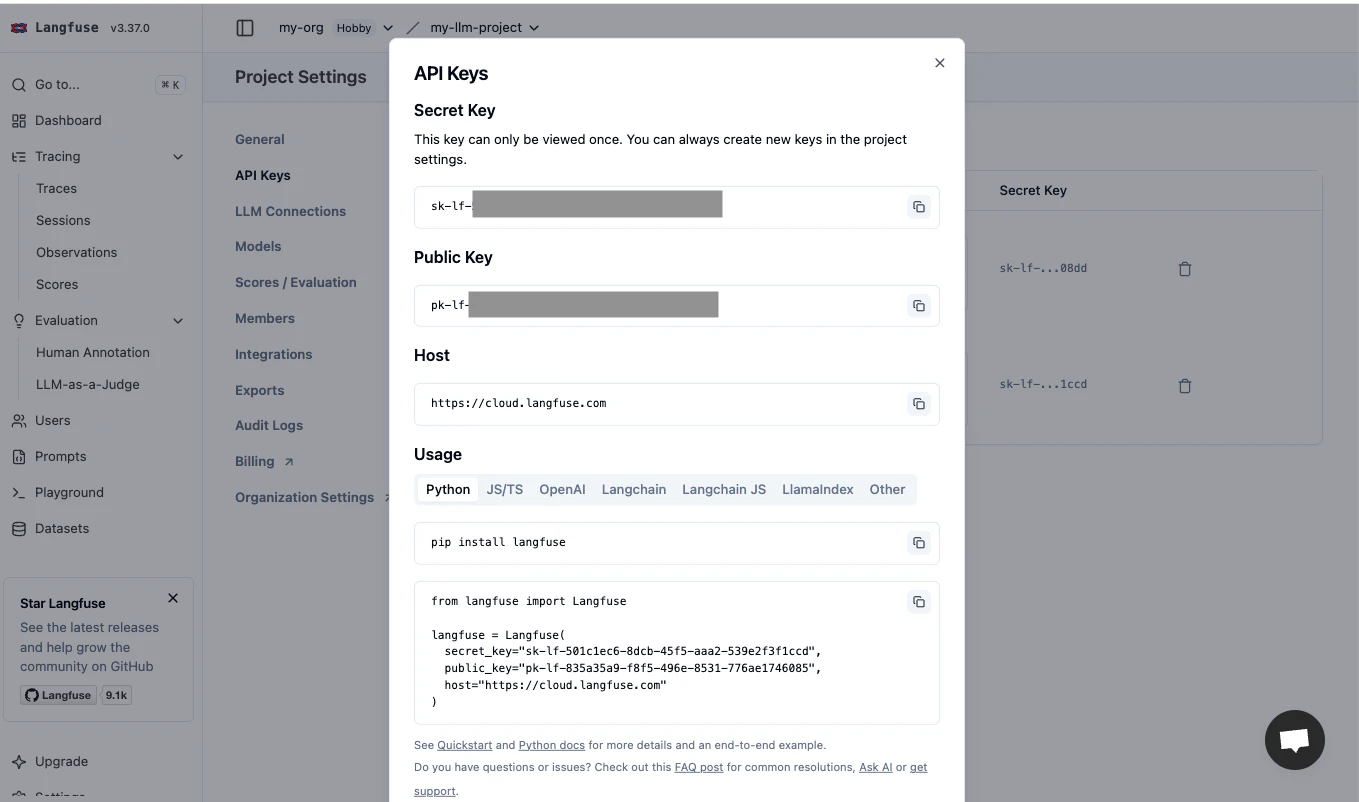
Task: Open the support chat bubble
Action: (x=1294, y=740)
